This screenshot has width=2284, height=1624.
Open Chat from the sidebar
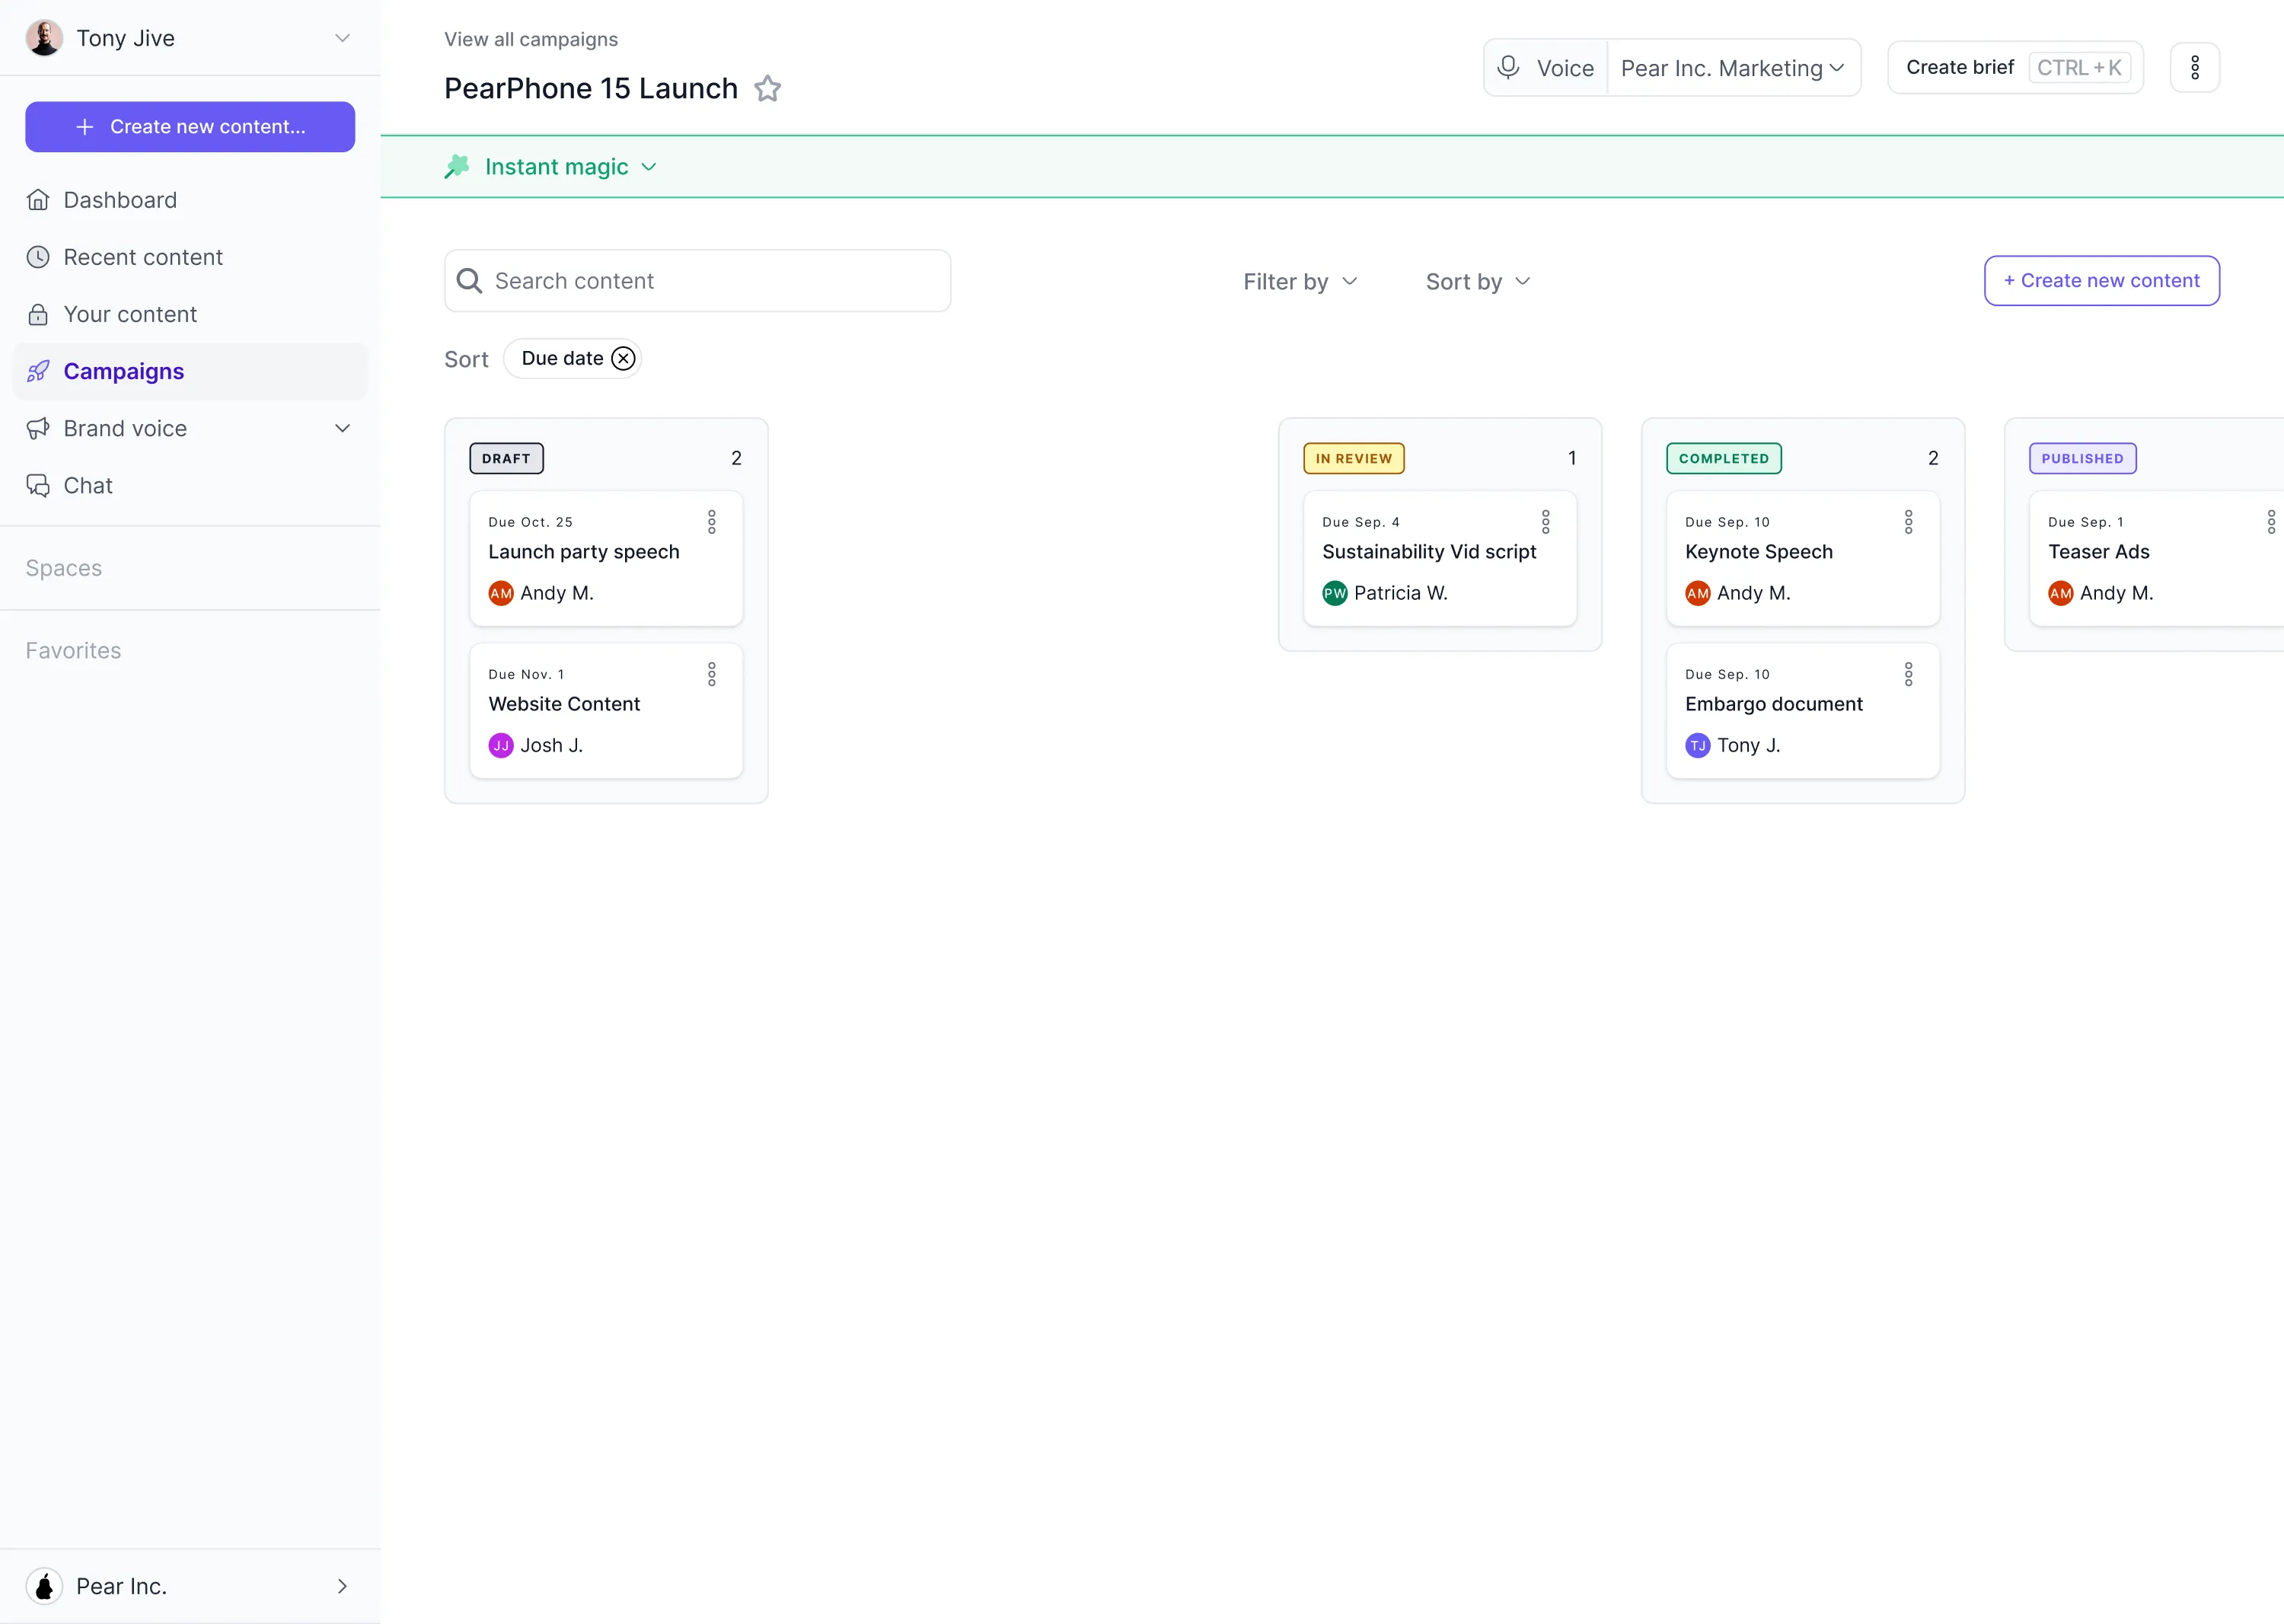[88, 485]
